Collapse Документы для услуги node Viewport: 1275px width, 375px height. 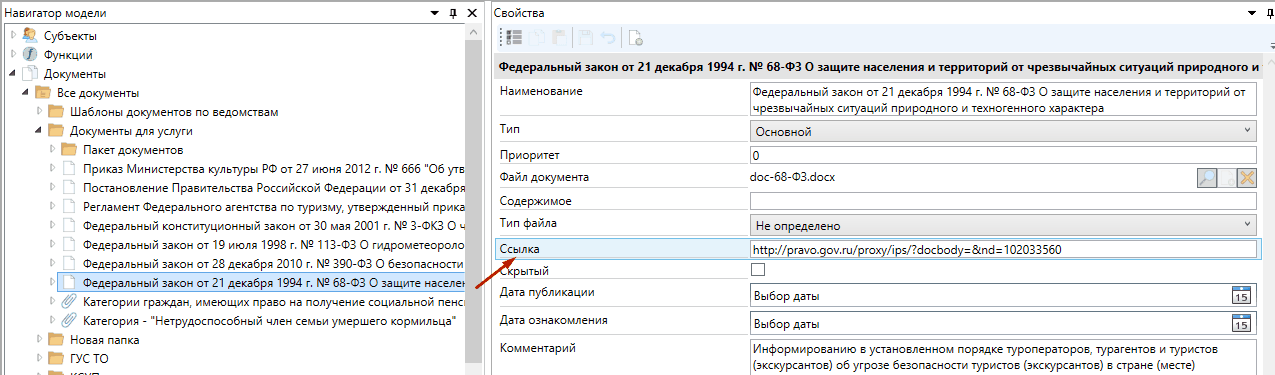39,131
